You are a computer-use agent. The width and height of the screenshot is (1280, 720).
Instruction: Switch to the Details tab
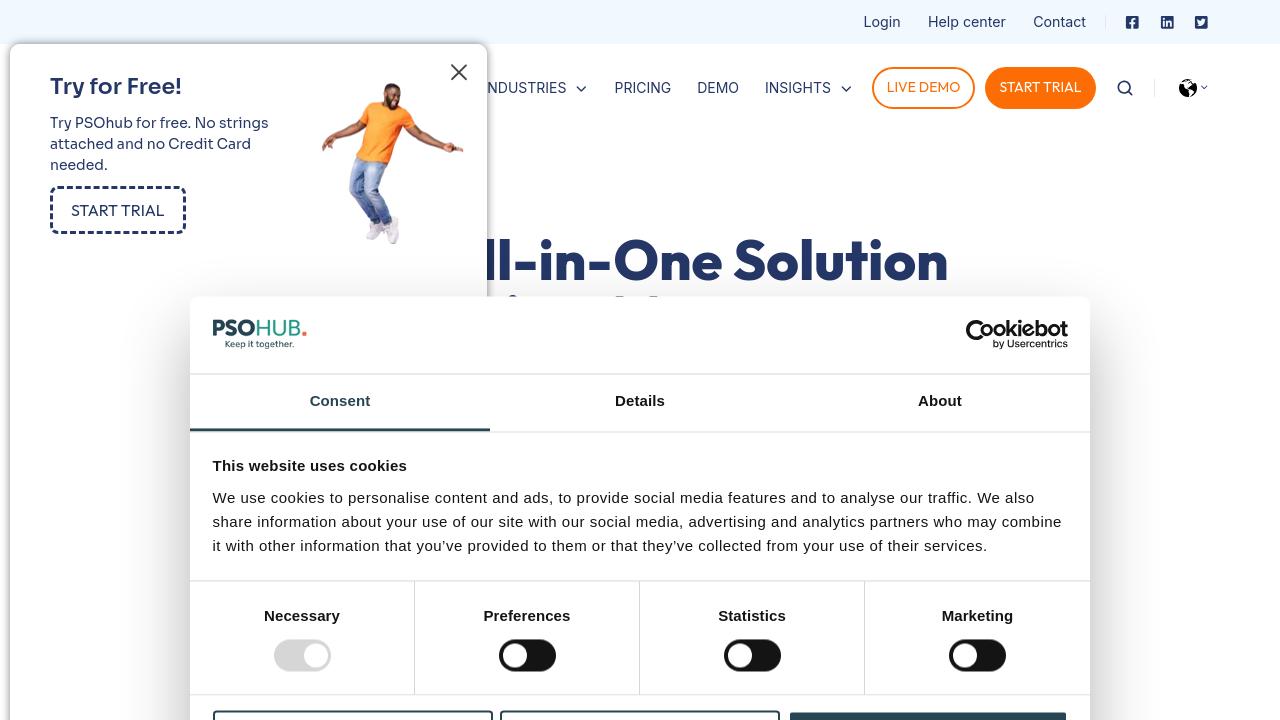640,402
